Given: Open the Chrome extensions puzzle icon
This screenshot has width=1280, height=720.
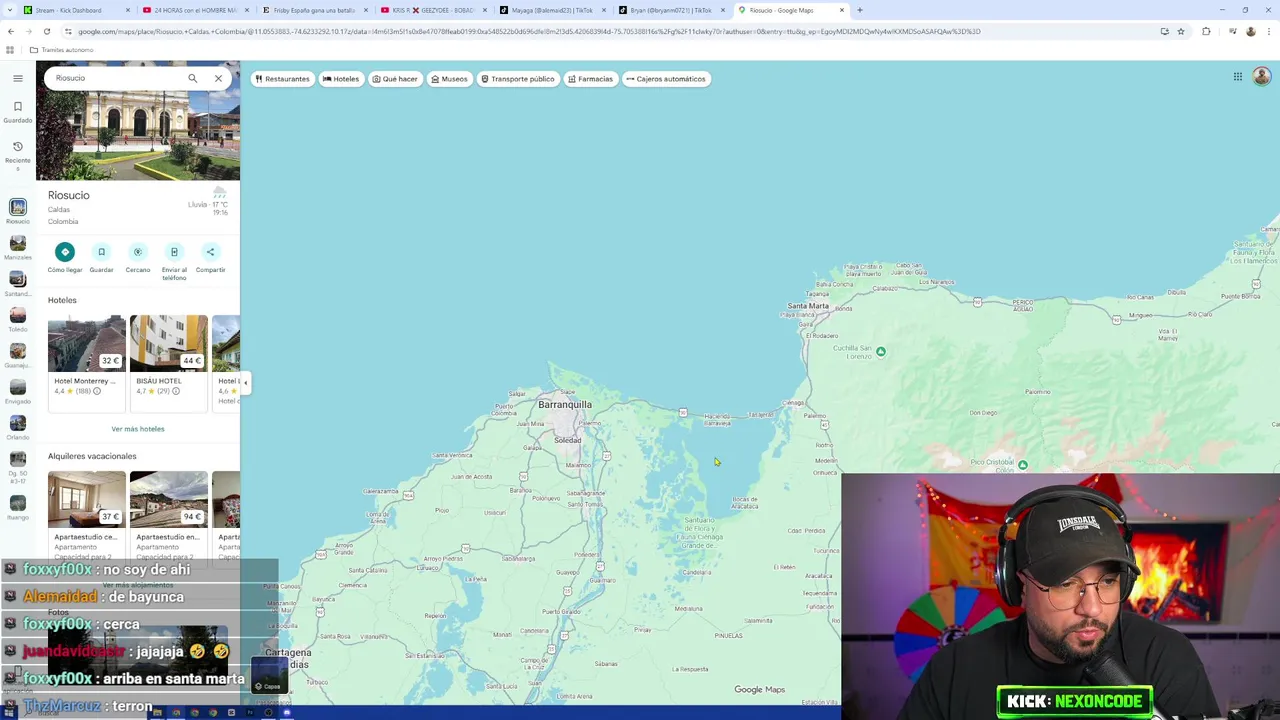Looking at the screenshot, I should [x=1206, y=31].
